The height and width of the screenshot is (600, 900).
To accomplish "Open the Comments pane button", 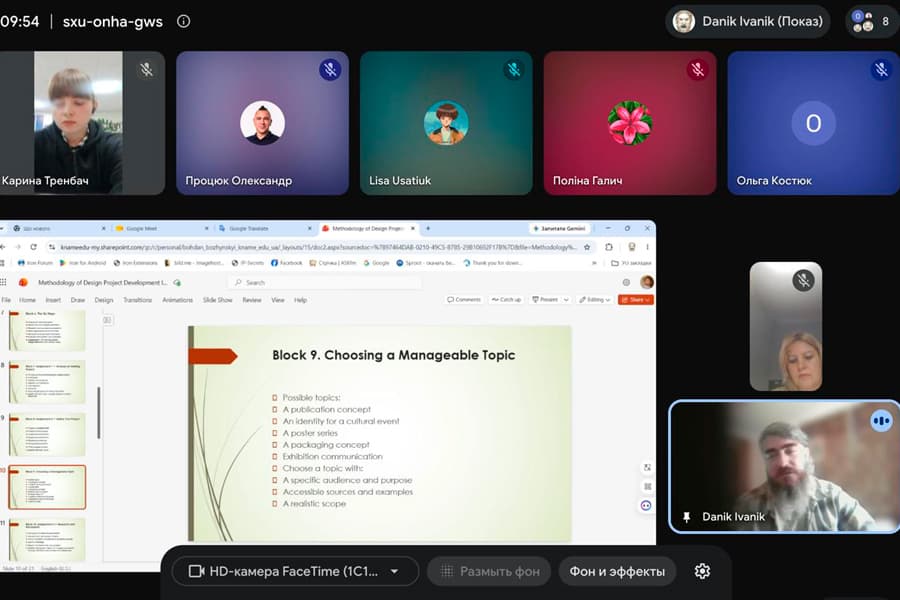I will (x=464, y=300).
